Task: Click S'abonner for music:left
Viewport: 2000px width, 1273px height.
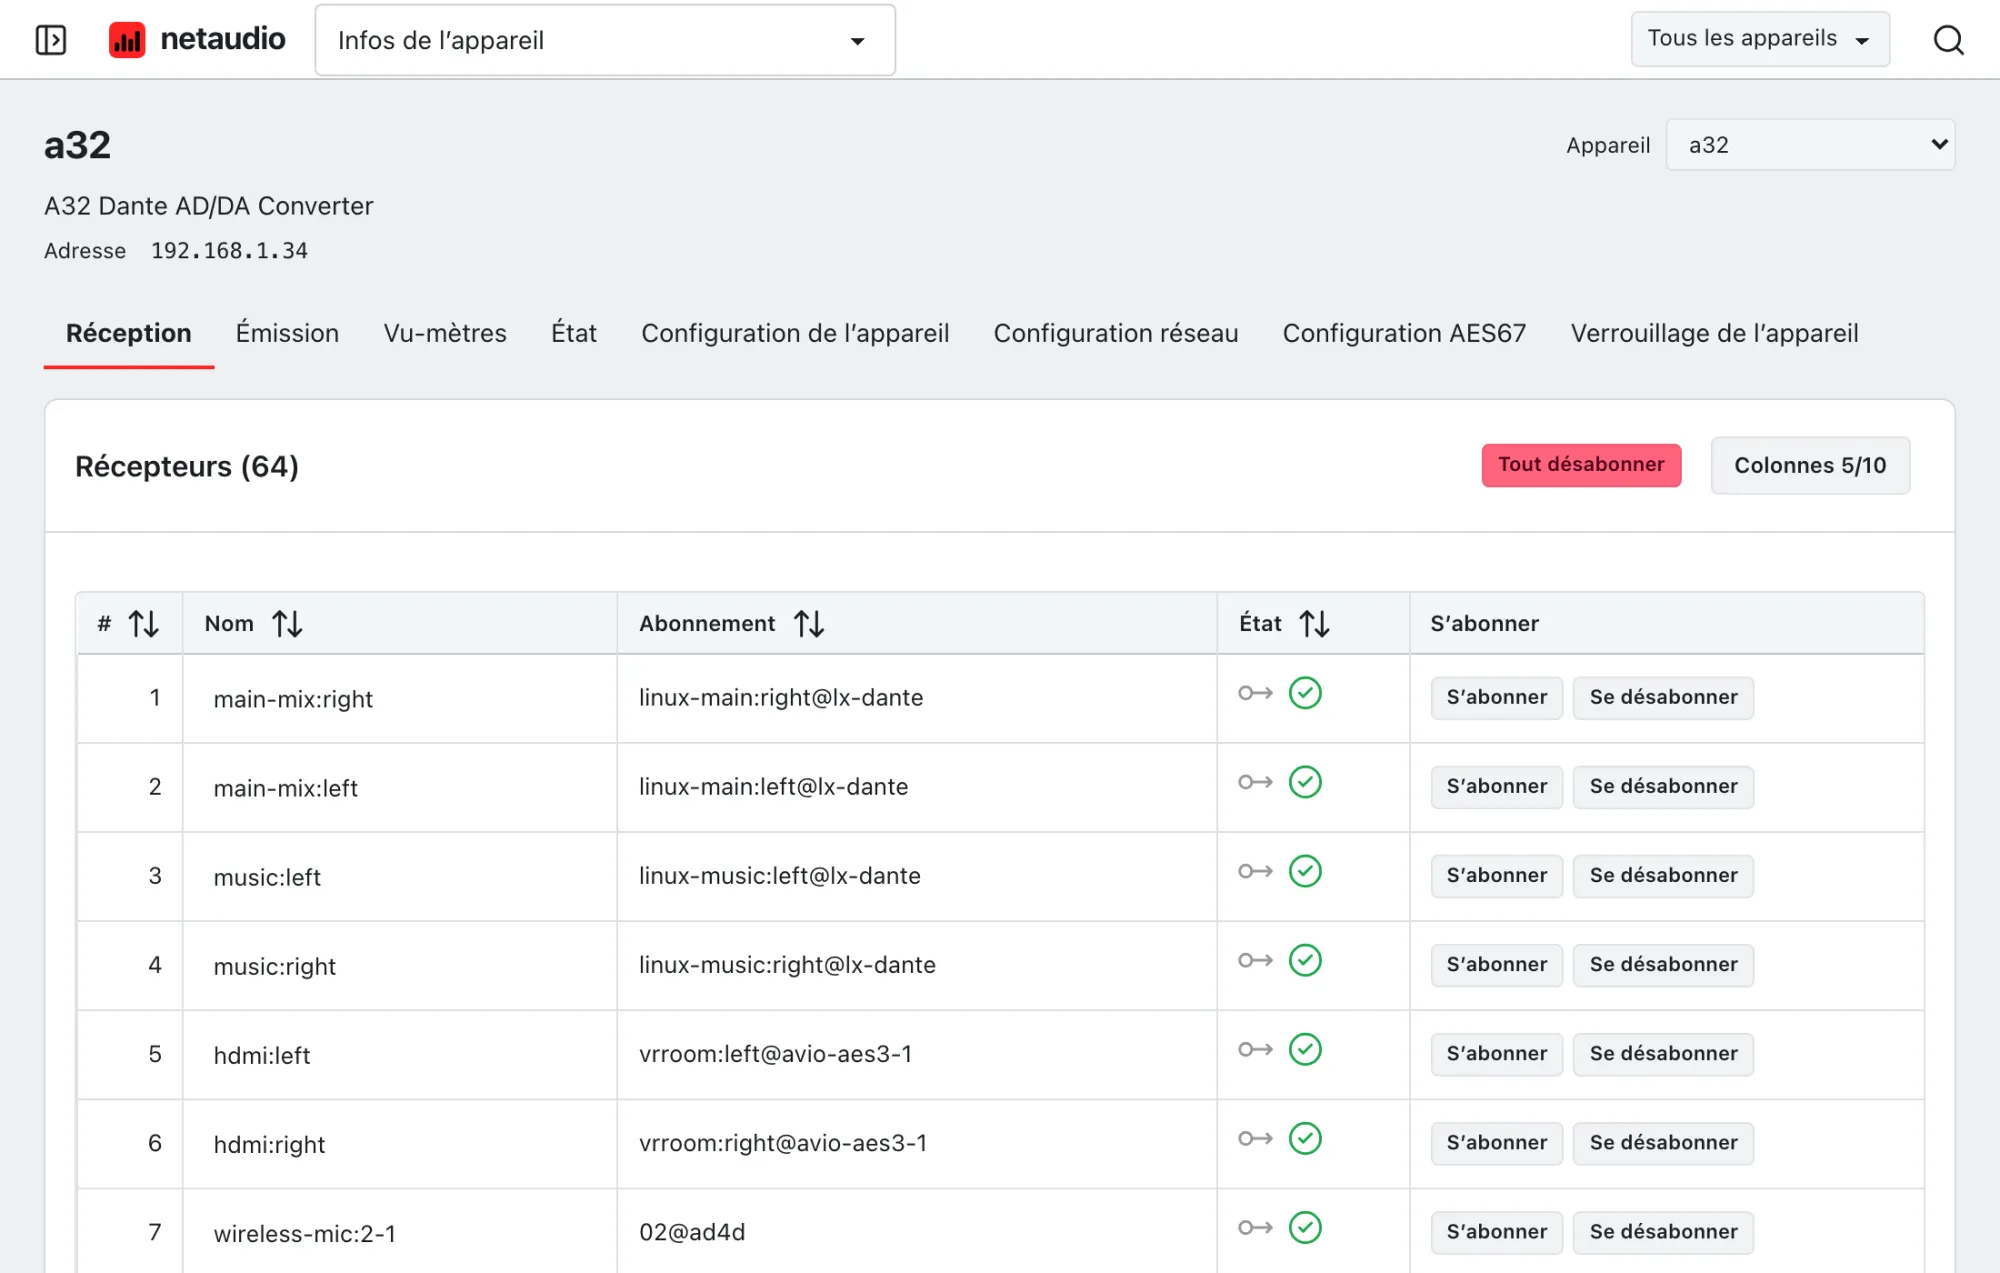Action: (1496, 875)
